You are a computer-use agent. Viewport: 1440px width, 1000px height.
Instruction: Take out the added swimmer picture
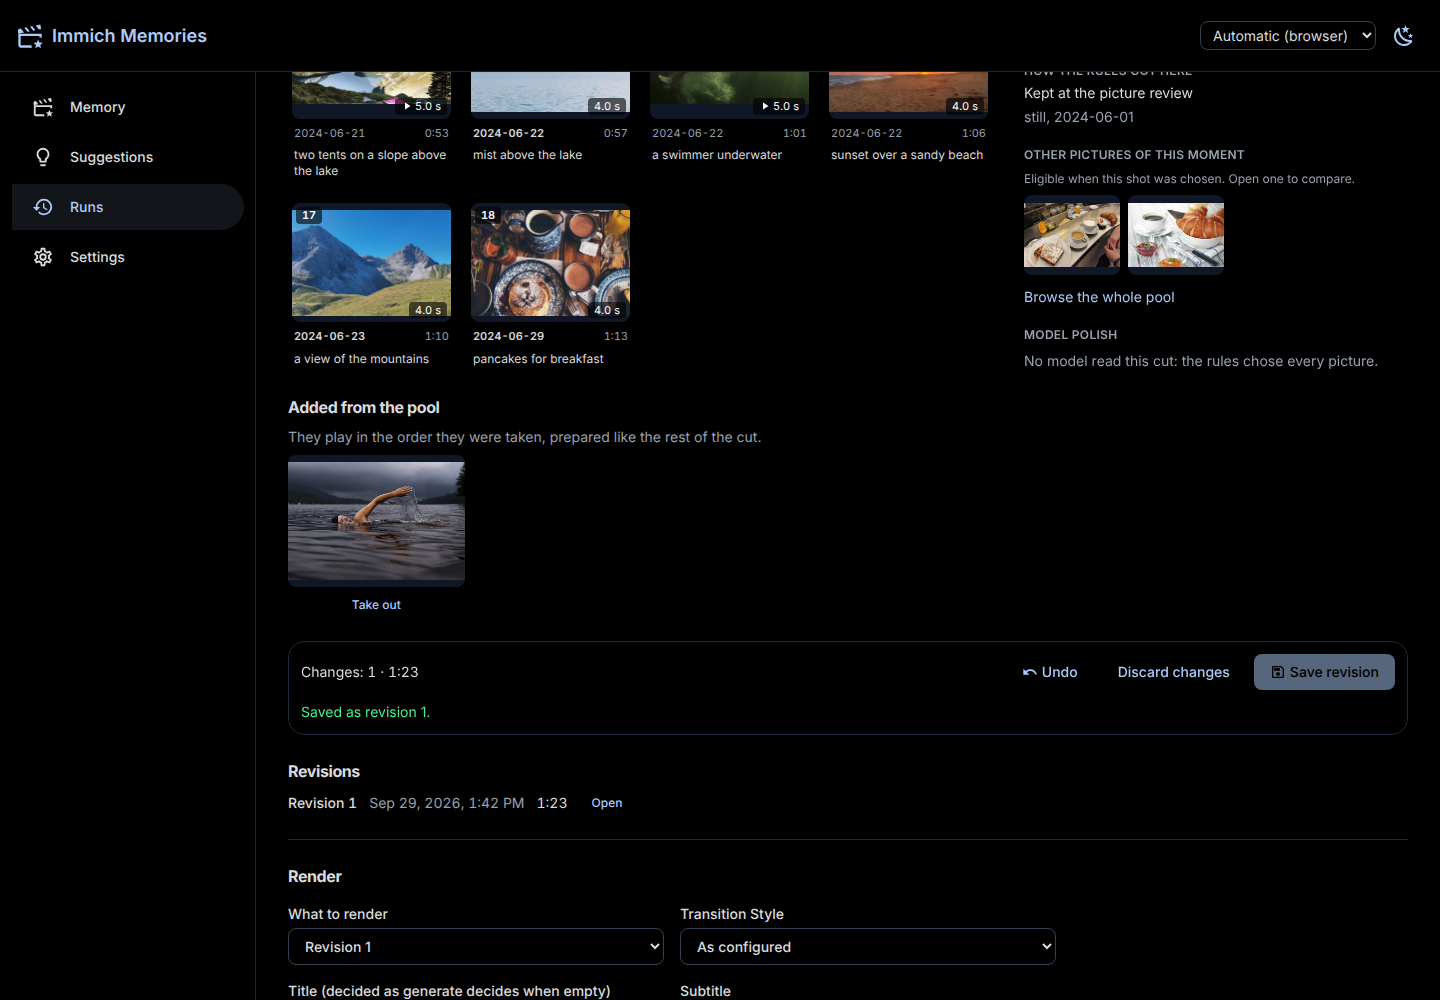(376, 605)
